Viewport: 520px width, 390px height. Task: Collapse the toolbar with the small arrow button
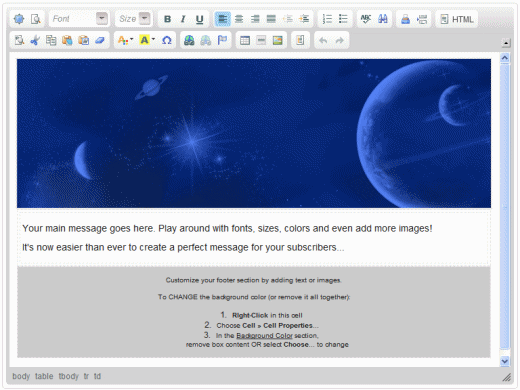click(506, 43)
